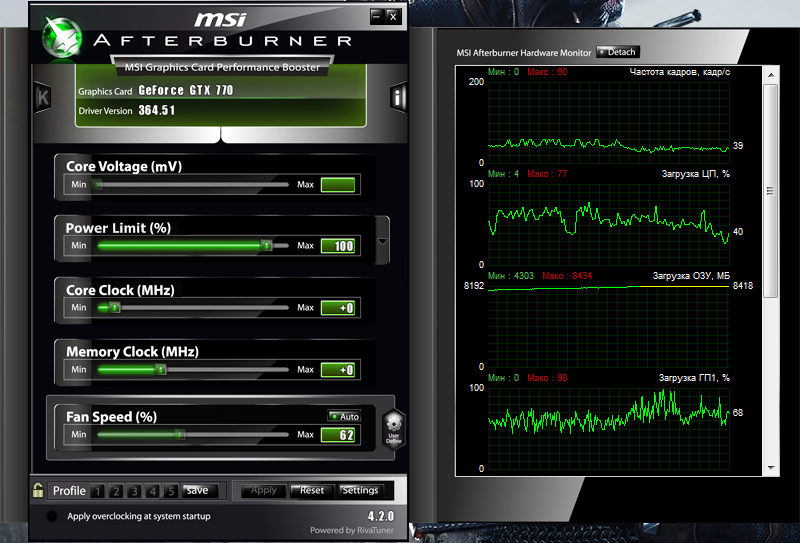The height and width of the screenshot is (543, 800).
Task: Click the 4.2.0 version number
Action: click(x=381, y=516)
